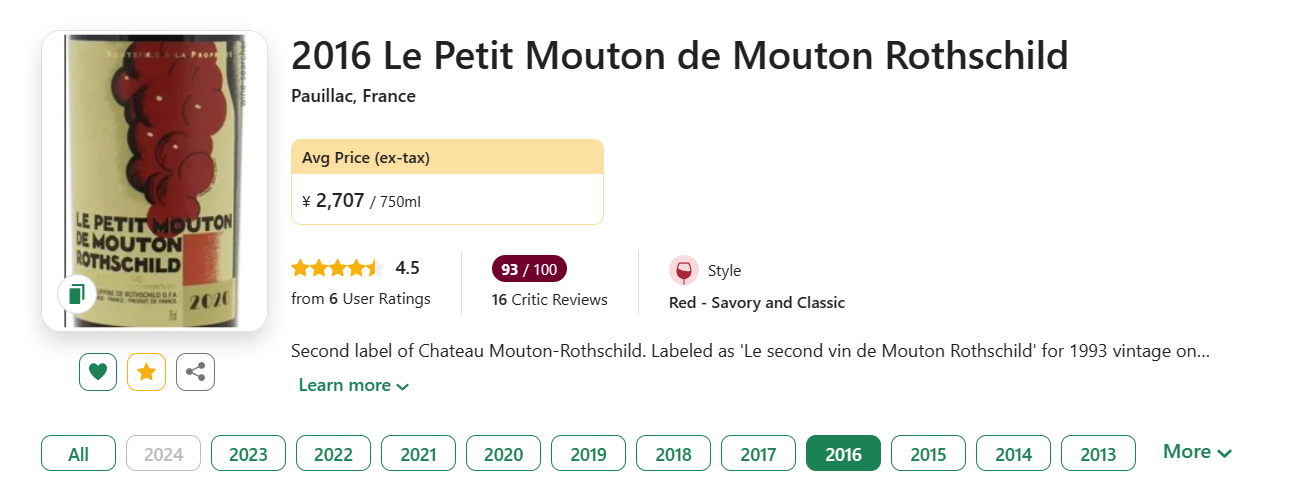Select the All vintages pill

click(78, 454)
